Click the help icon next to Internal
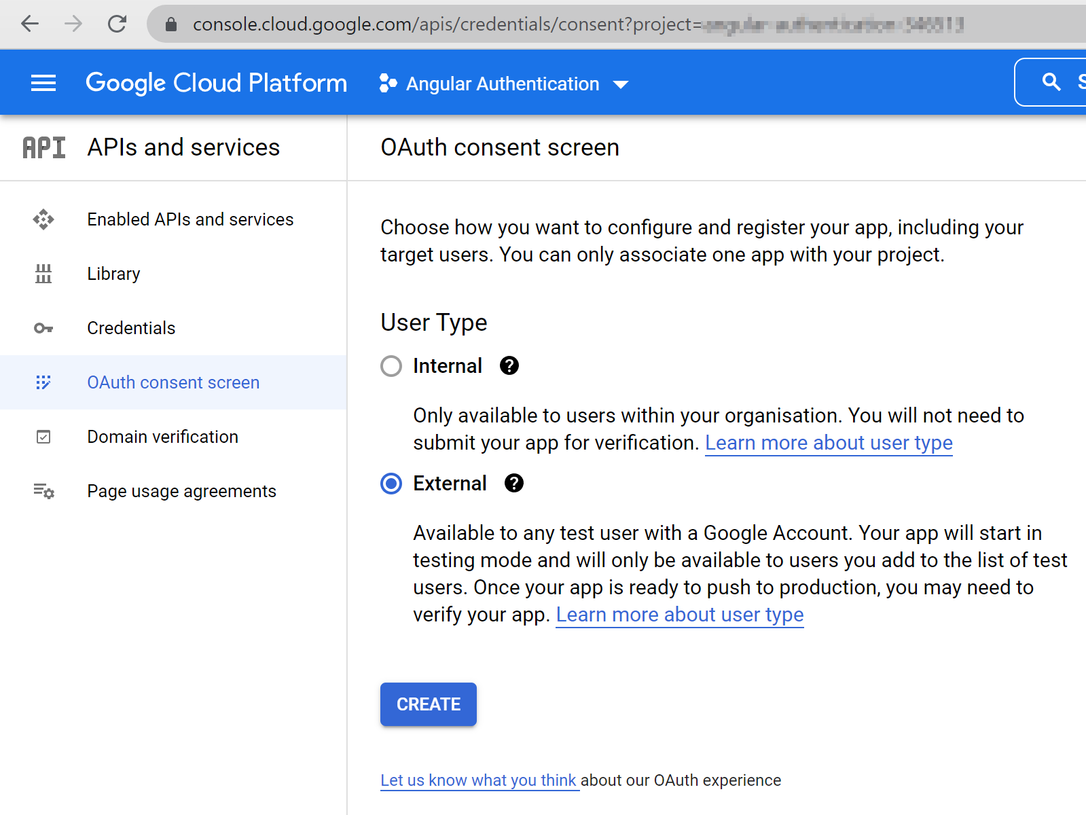The image size is (1086, 815). tap(509, 366)
